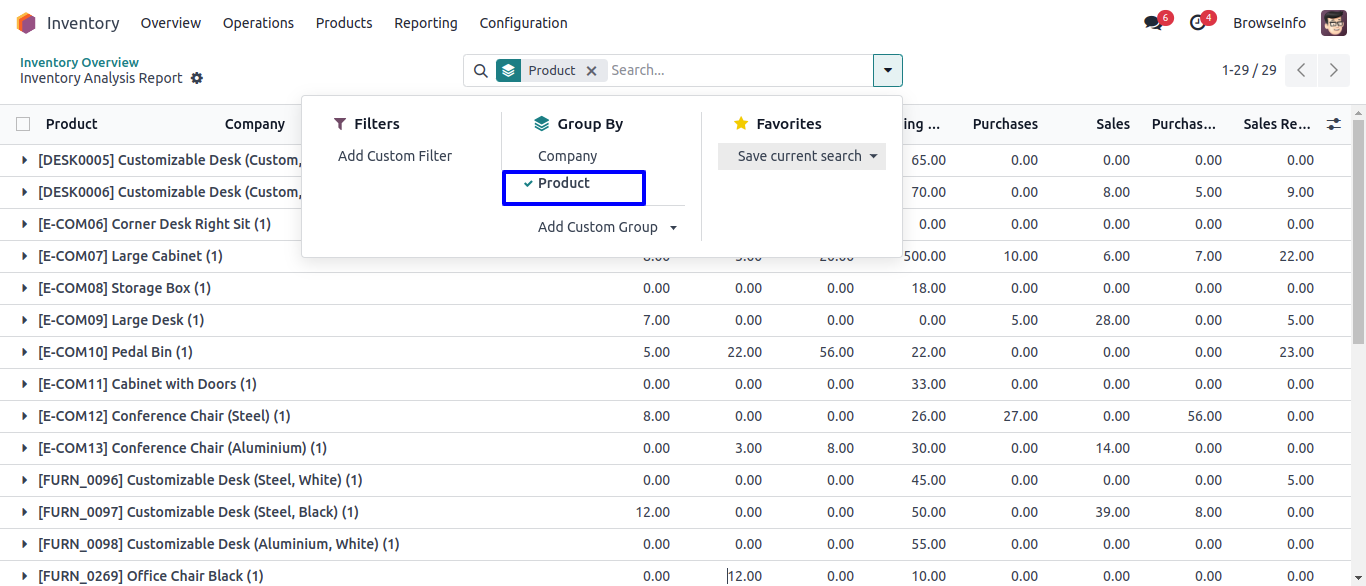Open the Operations menu

click(x=258, y=23)
